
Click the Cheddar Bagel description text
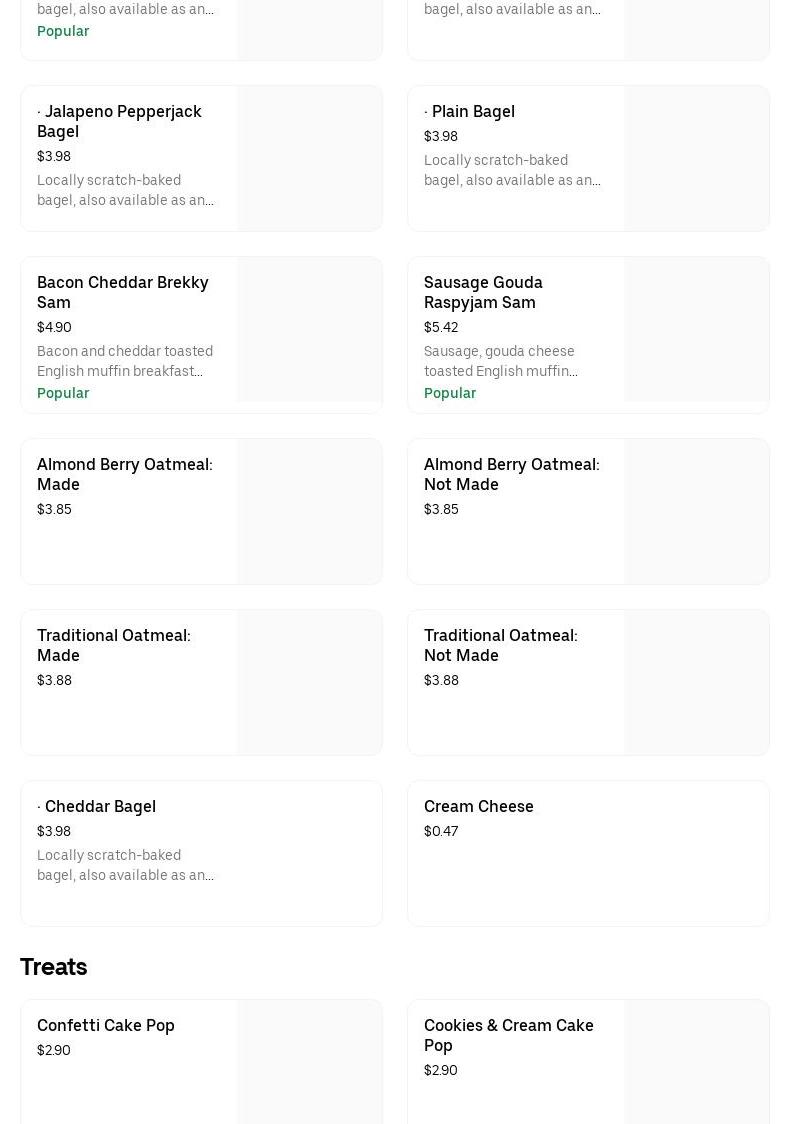coord(125,865)
